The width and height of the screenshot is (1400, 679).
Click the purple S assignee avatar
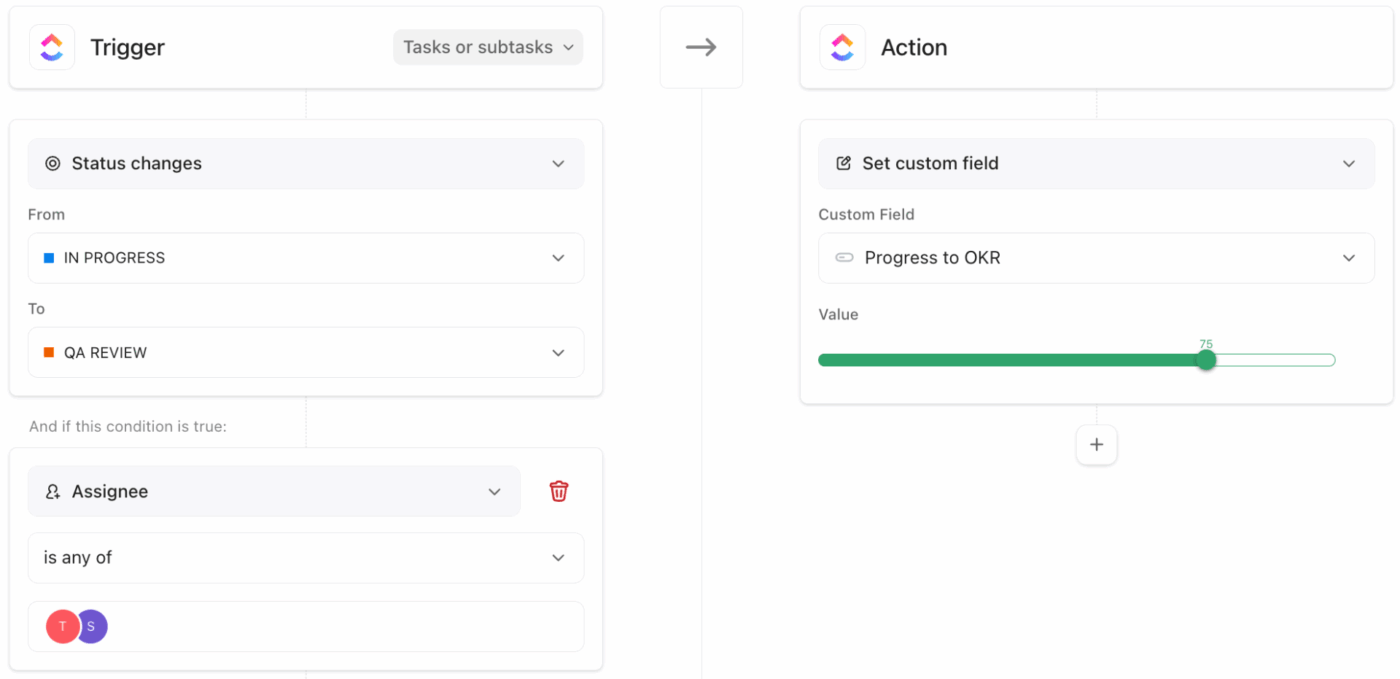[x=91, y=626]
